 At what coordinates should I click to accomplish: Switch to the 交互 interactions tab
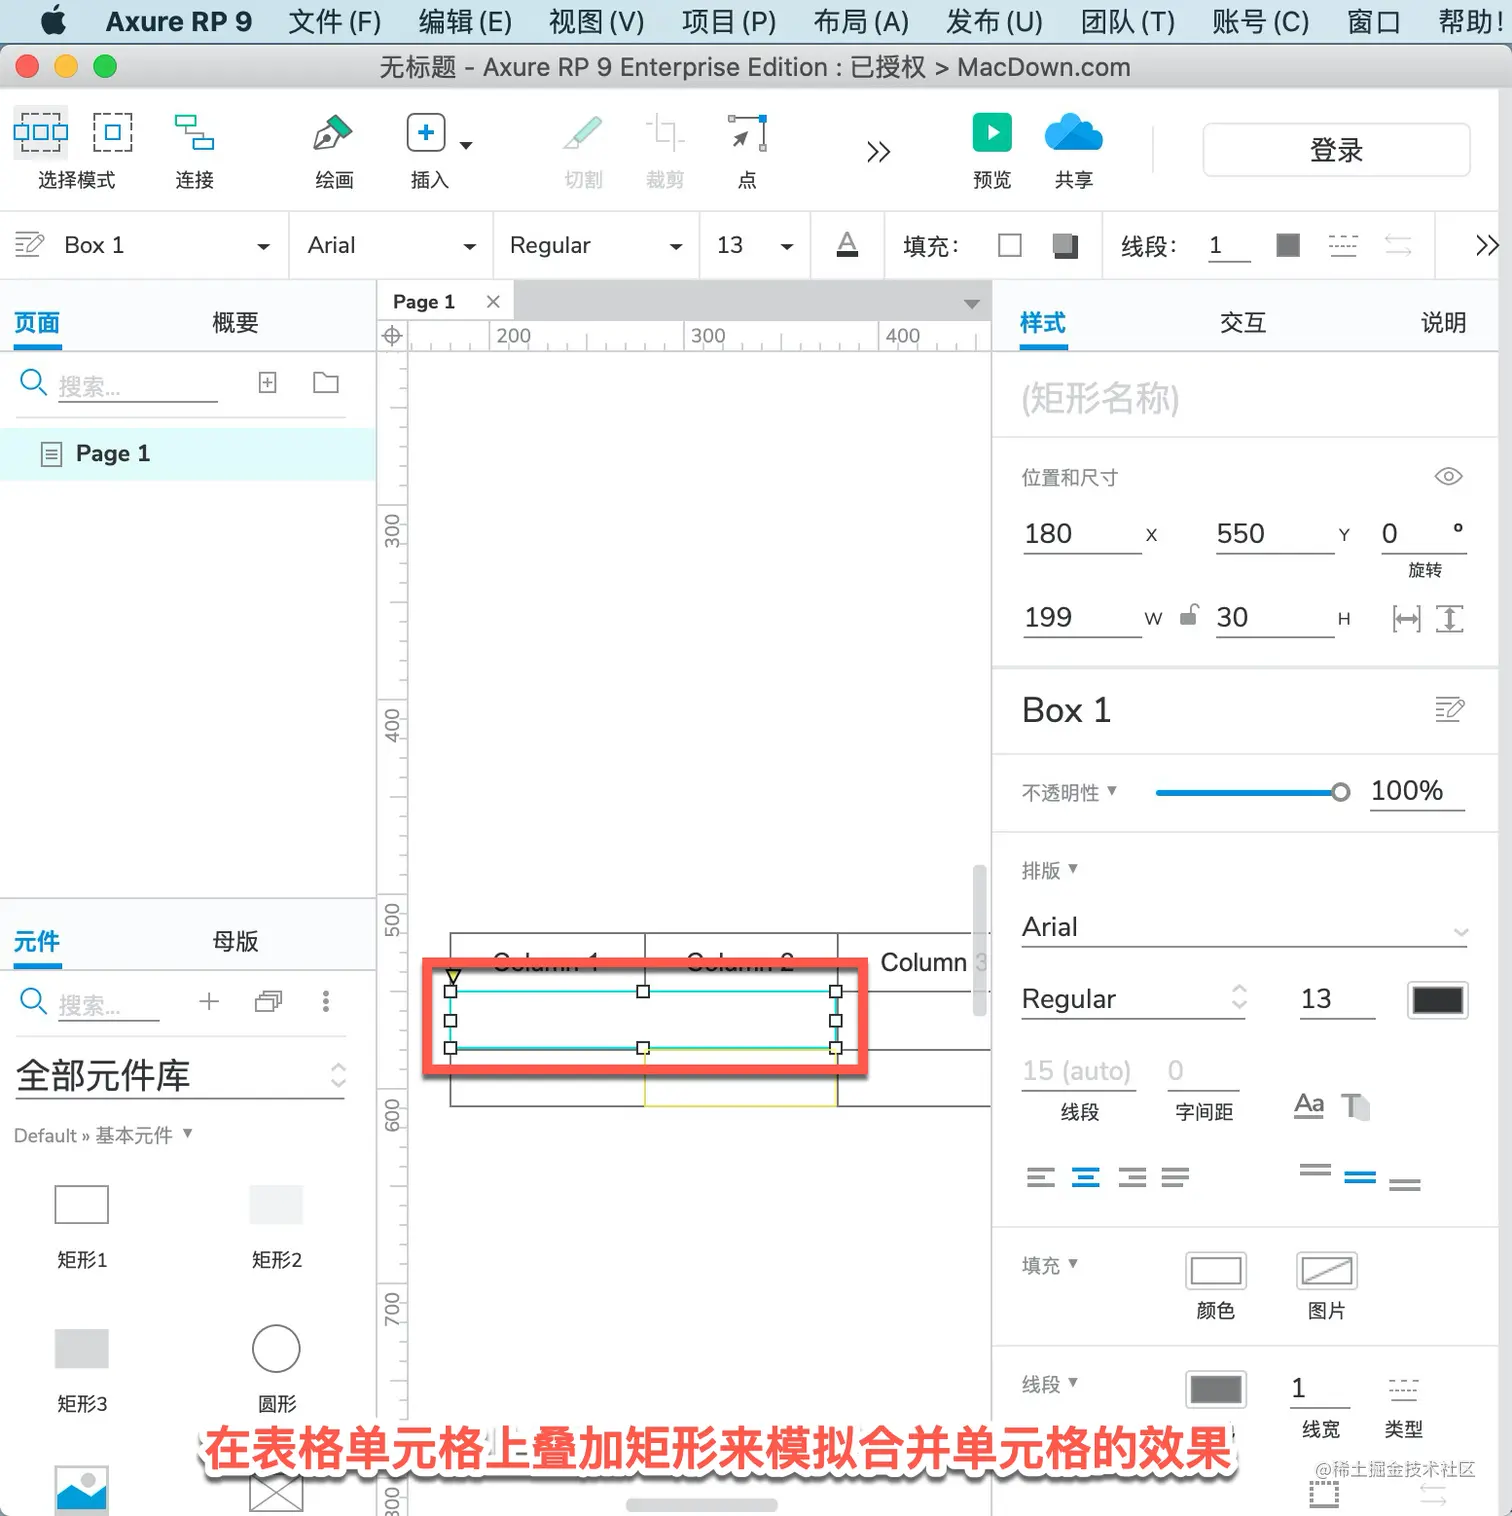(x=1243, y=322)
